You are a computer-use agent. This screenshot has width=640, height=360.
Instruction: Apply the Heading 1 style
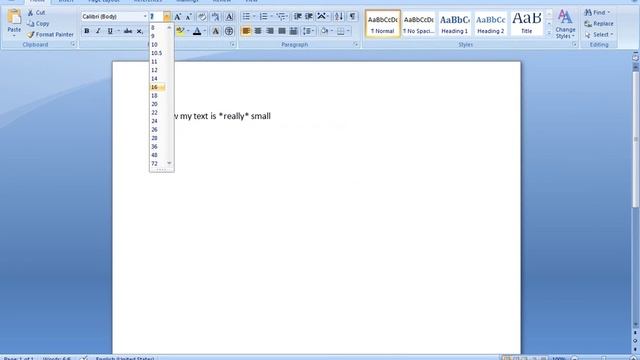point(454,24)
